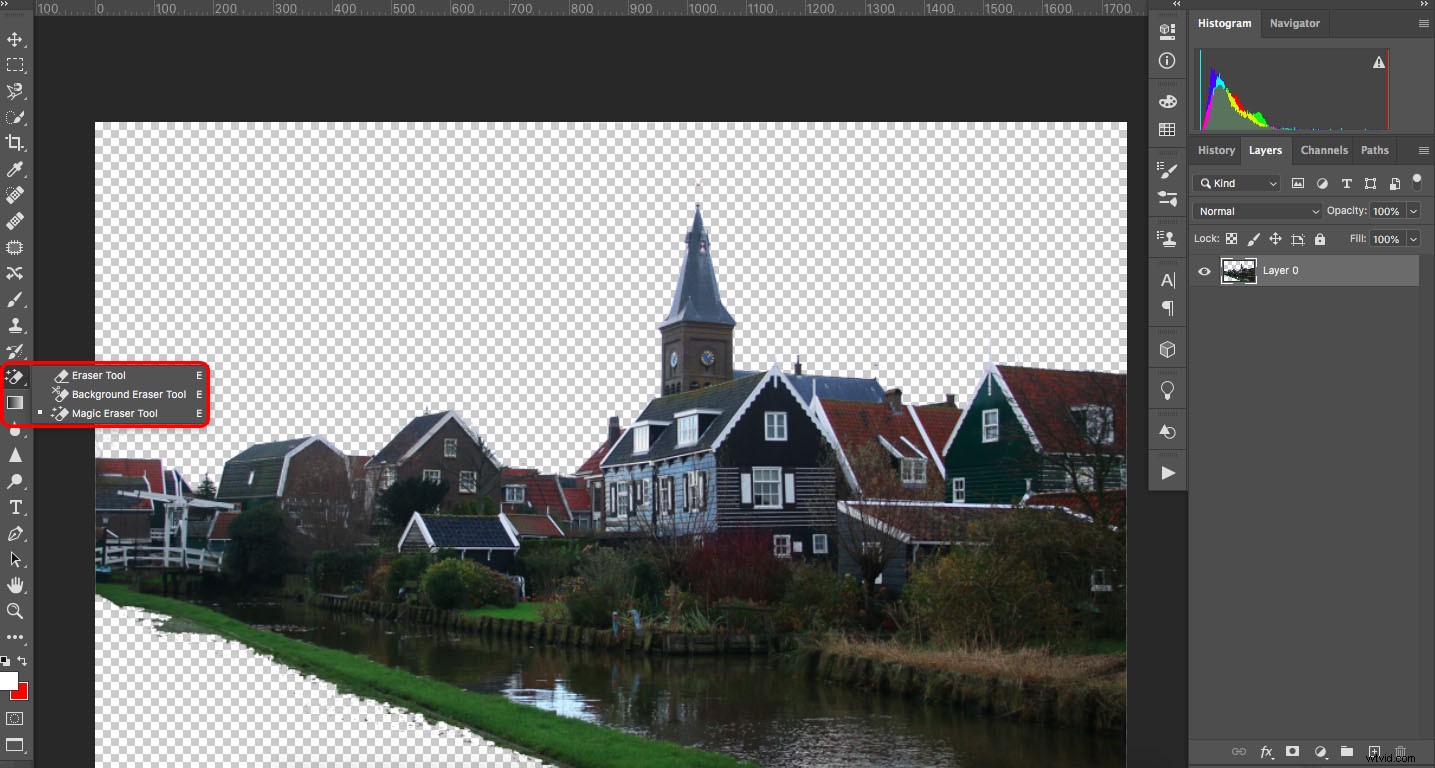Lock all properties of Layer 0
This screenshot has height=768, width=1435.
(x=1319, y=238)
